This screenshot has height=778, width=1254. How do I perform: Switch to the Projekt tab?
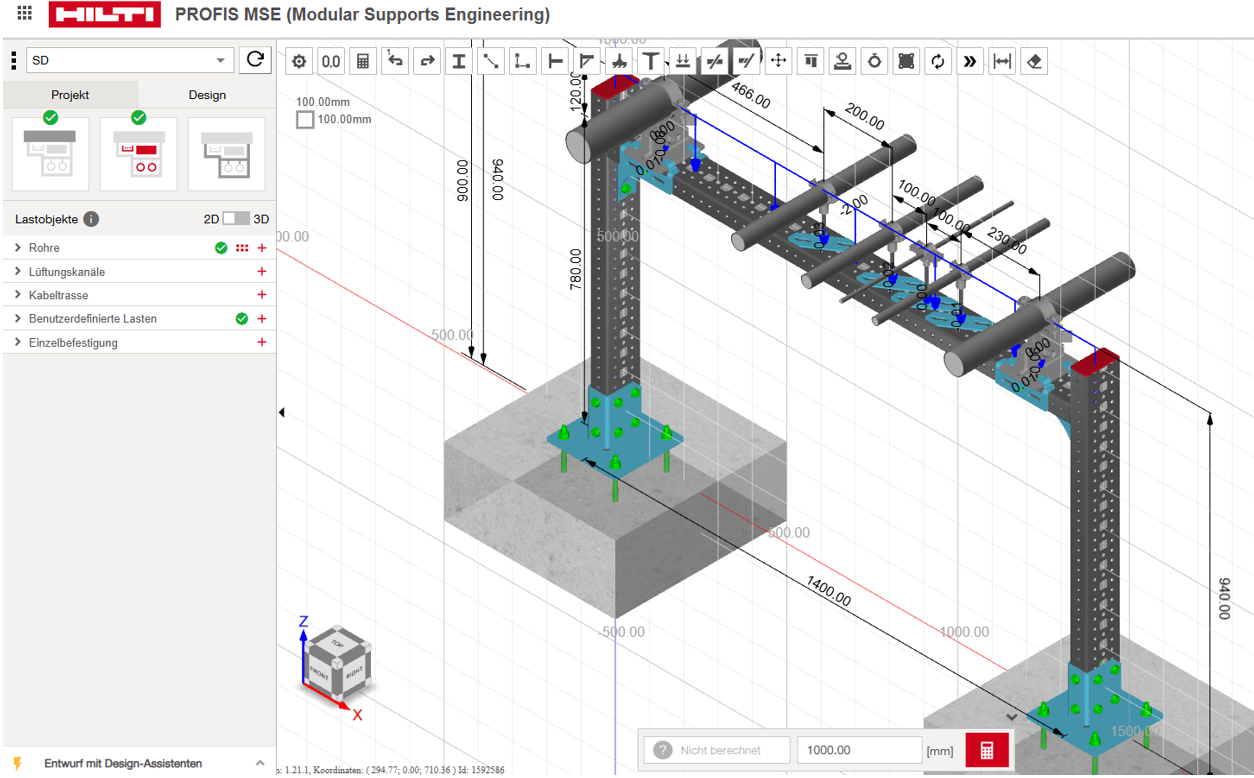click(x=70, y=95)
